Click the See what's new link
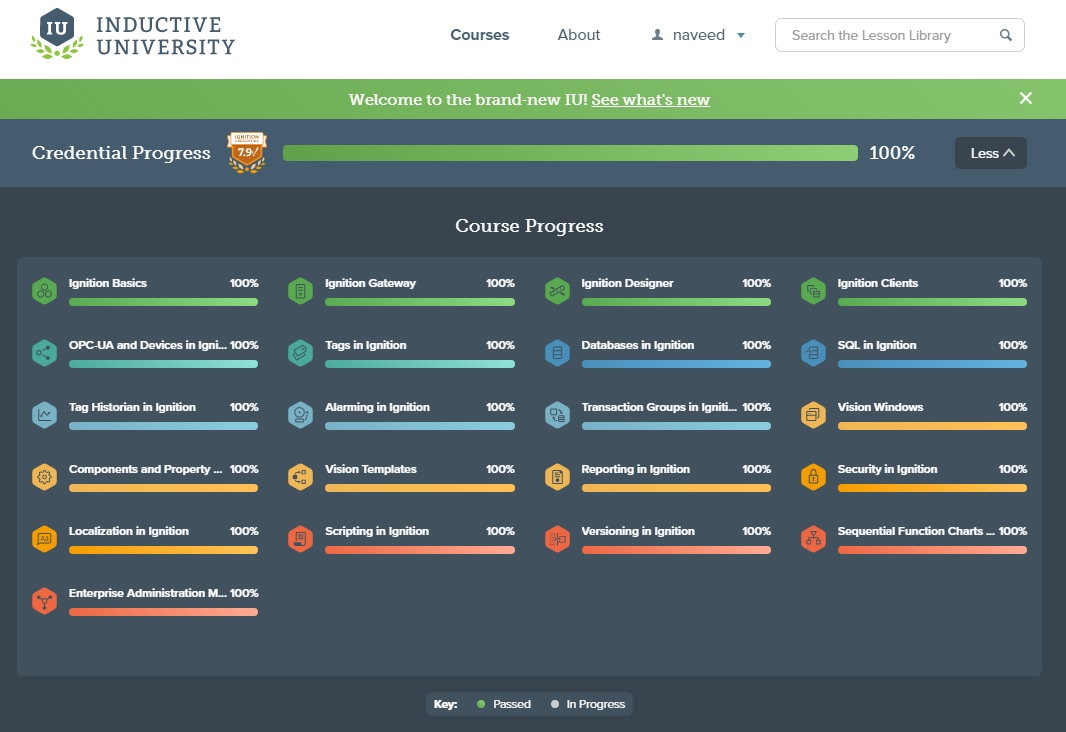This screenshot has height=732, width=1066. (x=650, y=100)
